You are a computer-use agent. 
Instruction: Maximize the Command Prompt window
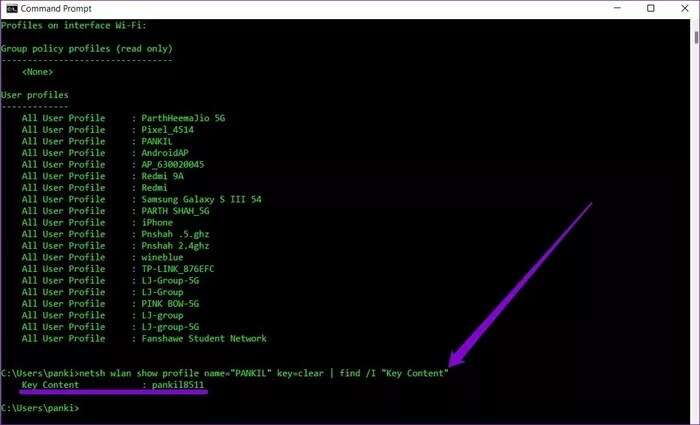coord(651,8)
